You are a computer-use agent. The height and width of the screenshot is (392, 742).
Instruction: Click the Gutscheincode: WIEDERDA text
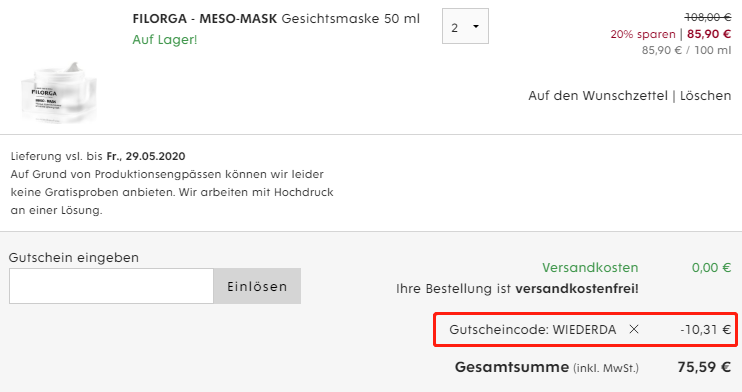[533, 330]
